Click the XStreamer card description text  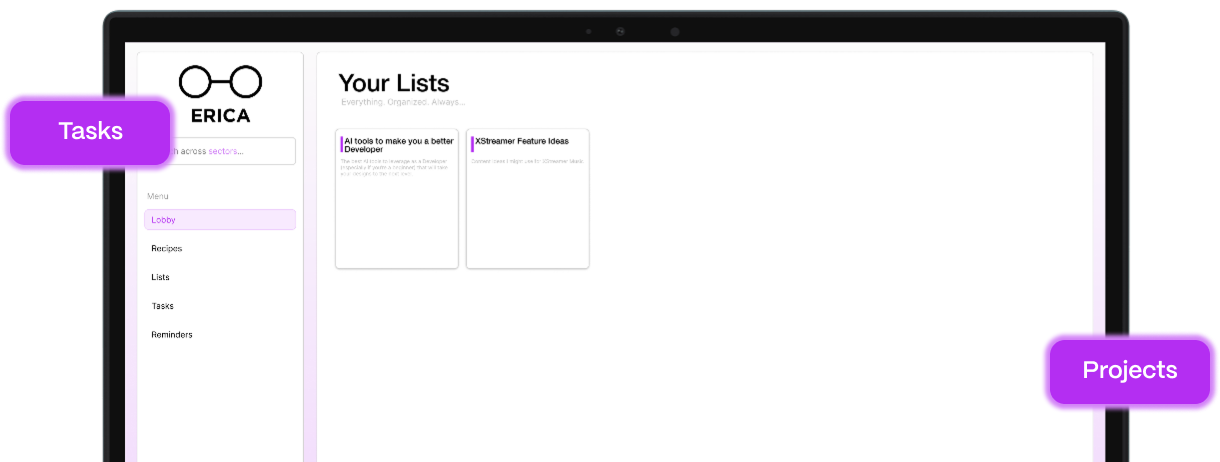pyautogui.click(x=527, y=160)
